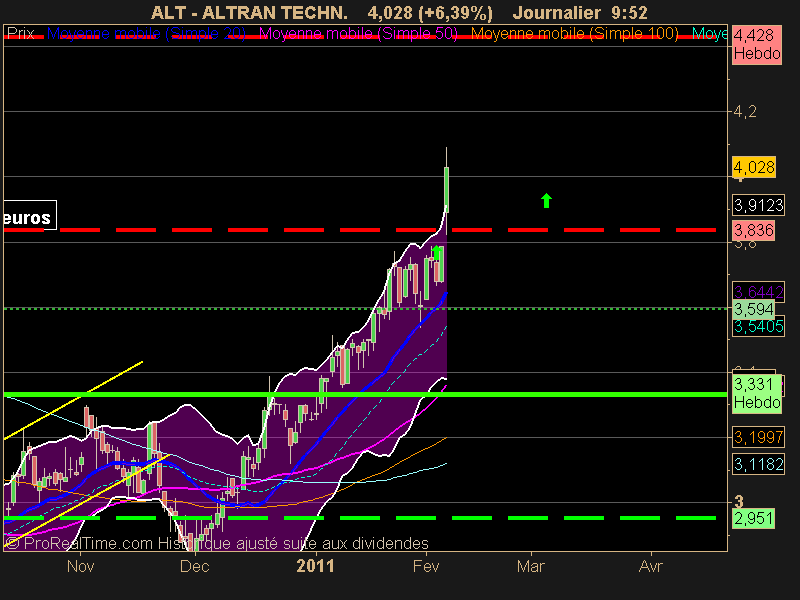Click the Nov date axis label
The width and height of the screenshot is (800, 600).
81,567
